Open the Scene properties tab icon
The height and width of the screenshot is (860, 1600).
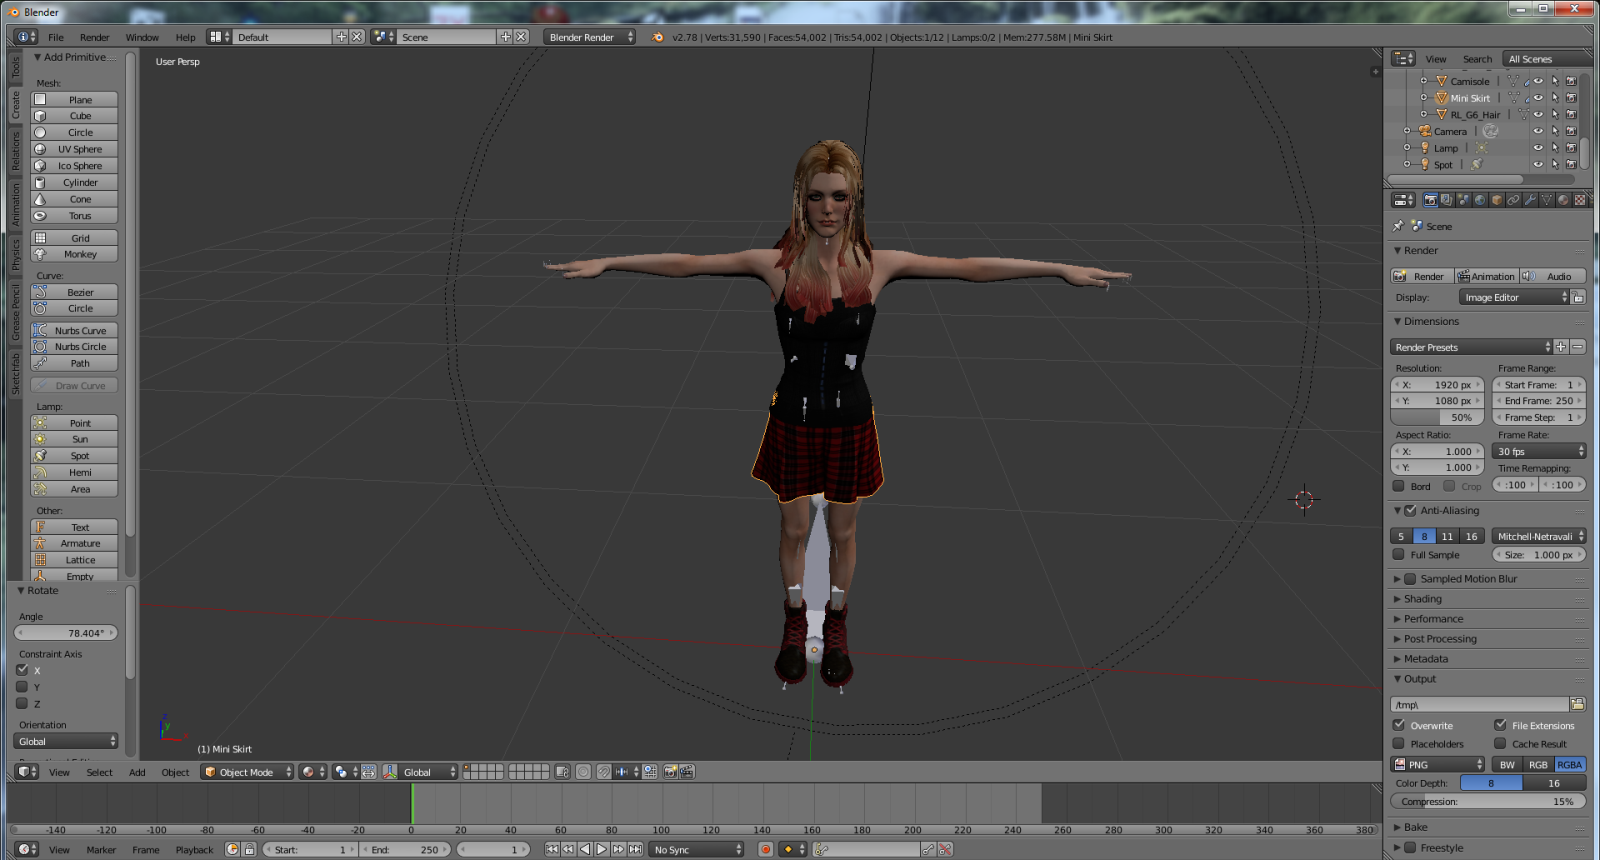(1463, 200)
